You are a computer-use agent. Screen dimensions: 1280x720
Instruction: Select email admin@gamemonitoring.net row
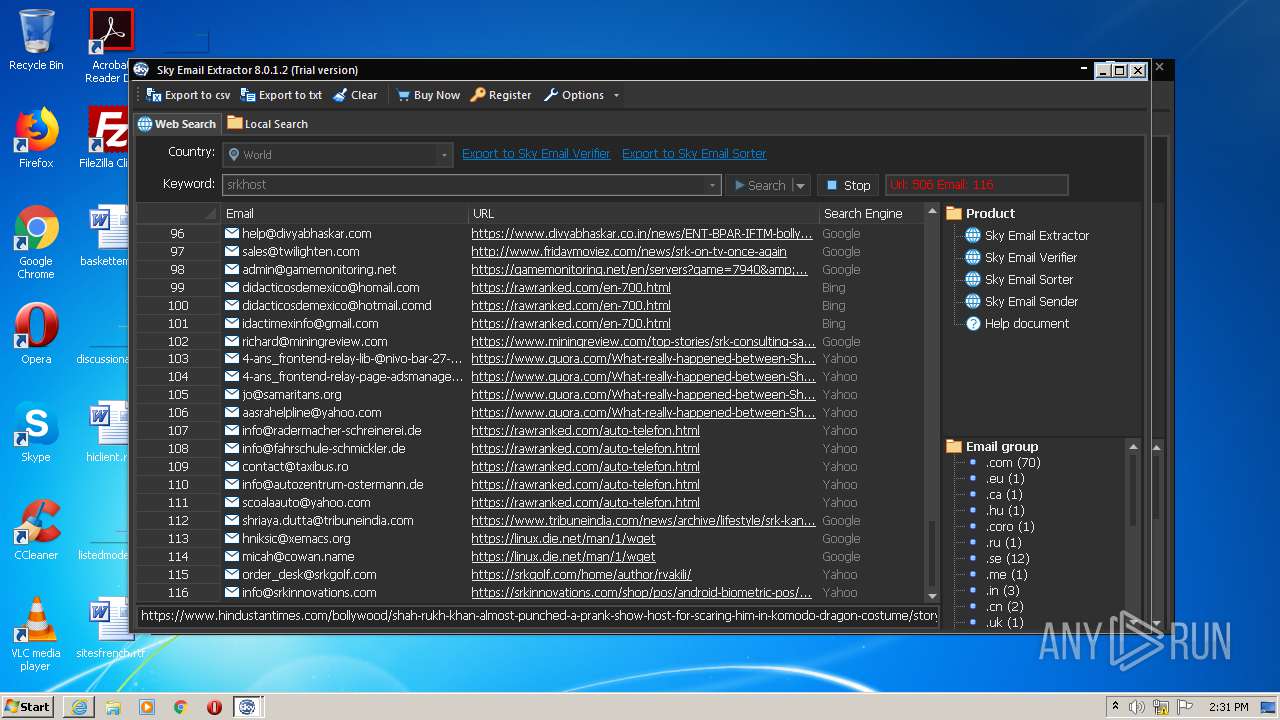pos(319,269)
